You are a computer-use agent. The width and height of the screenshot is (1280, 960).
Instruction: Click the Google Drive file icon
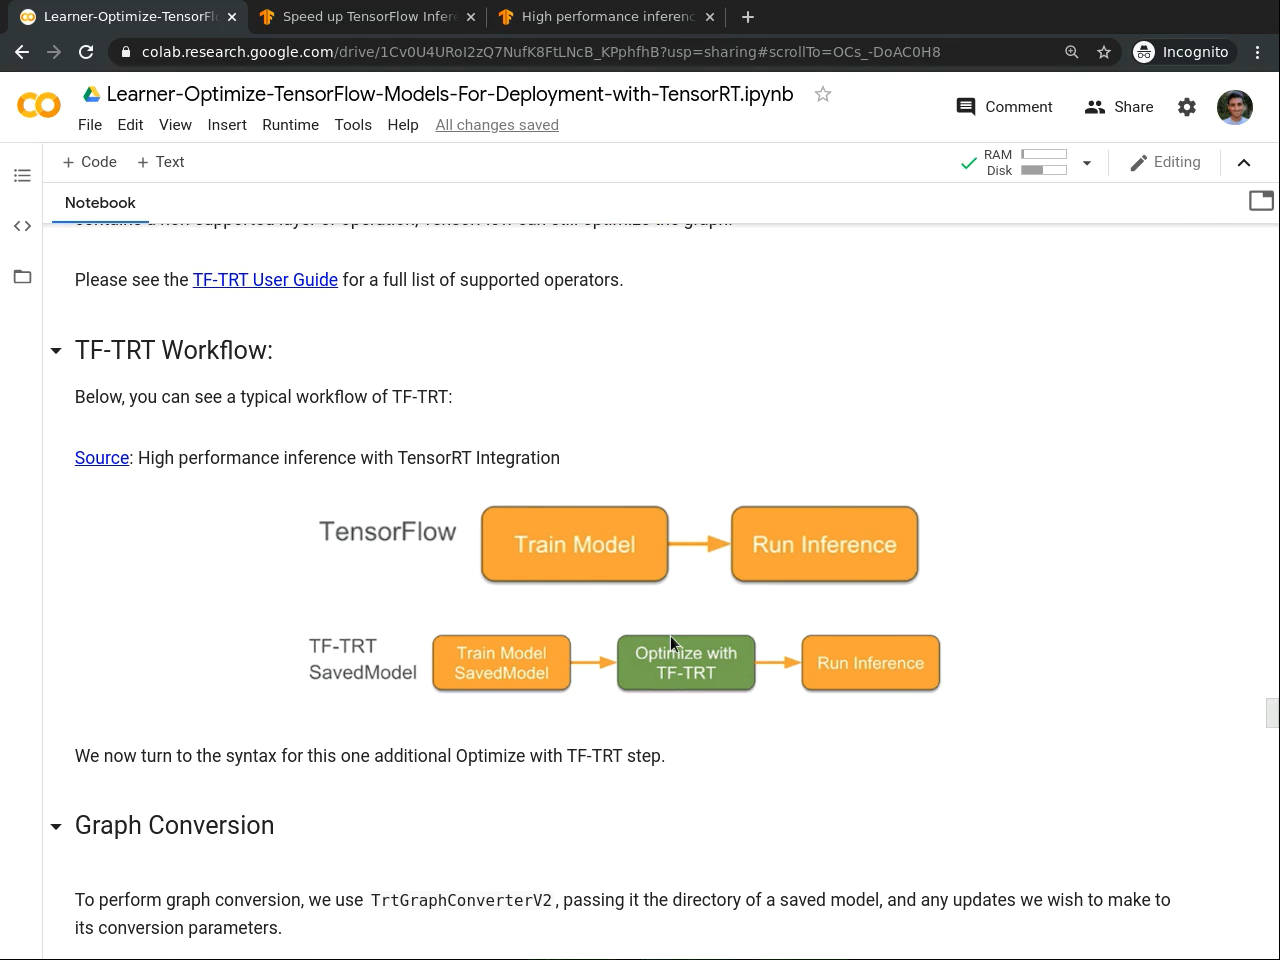tap(91, 94)
